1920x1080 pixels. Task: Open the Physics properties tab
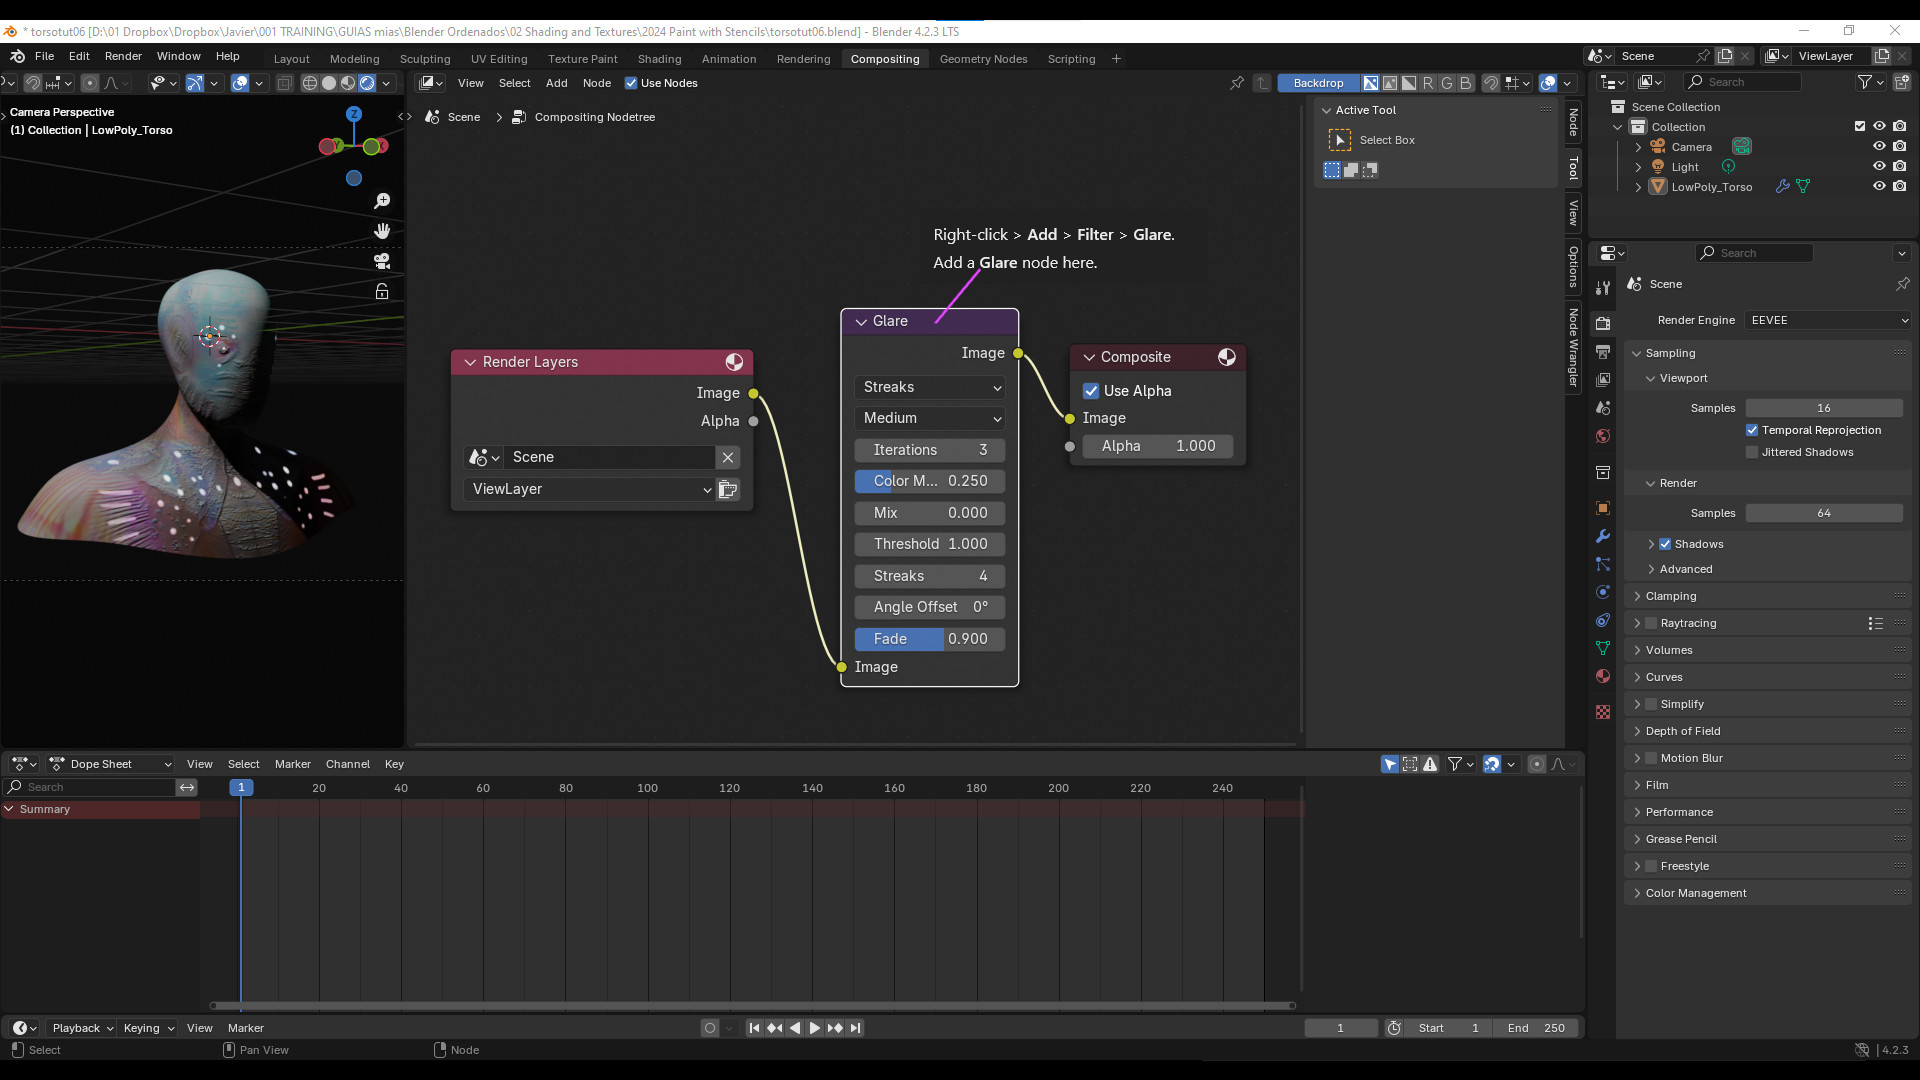click(1603, 592)
